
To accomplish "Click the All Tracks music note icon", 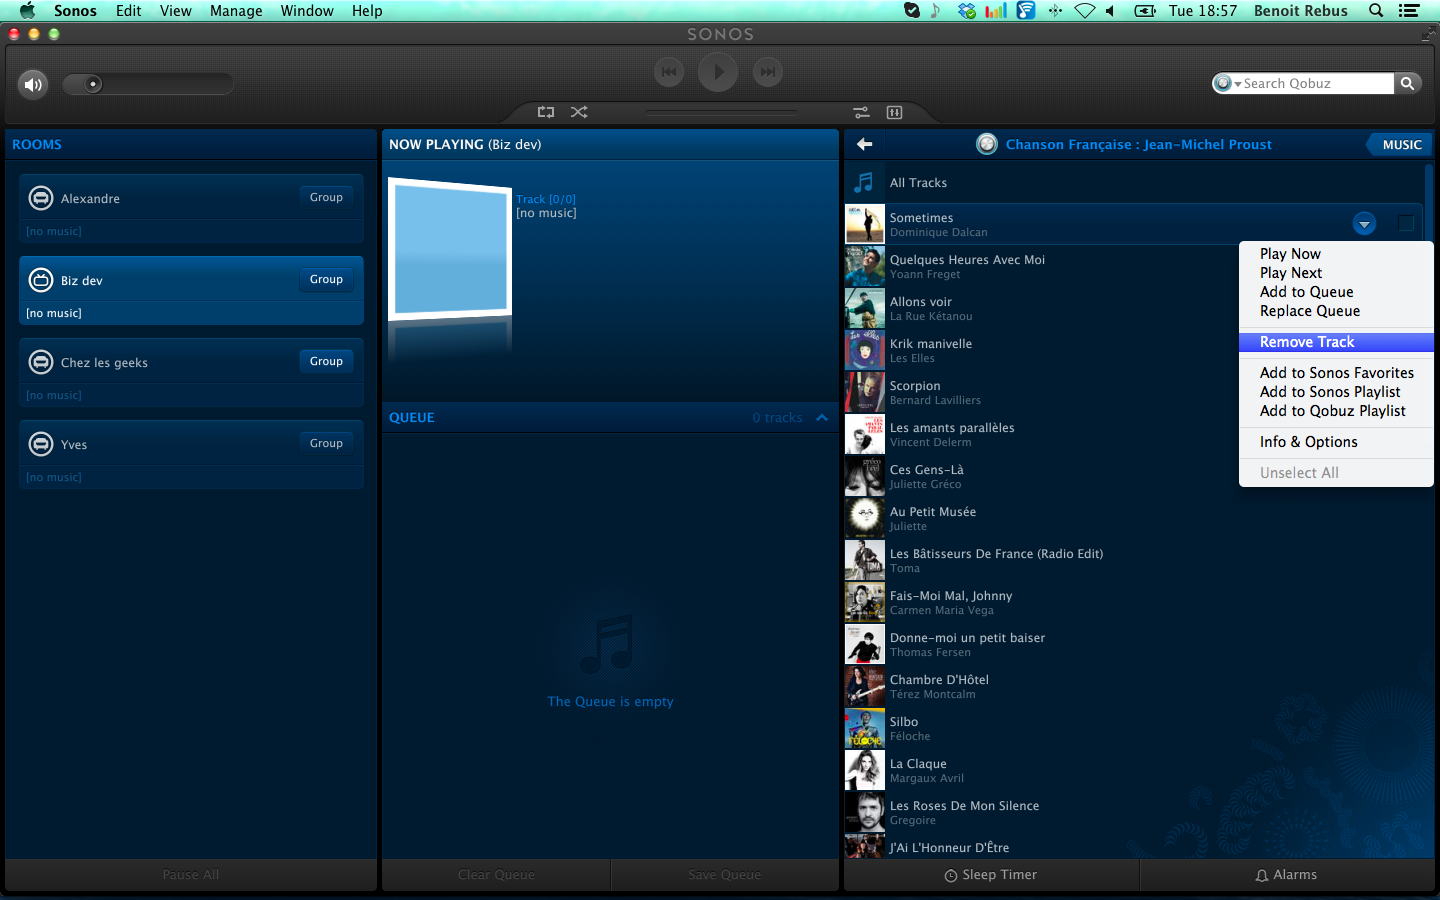I will tap(864, 182).
